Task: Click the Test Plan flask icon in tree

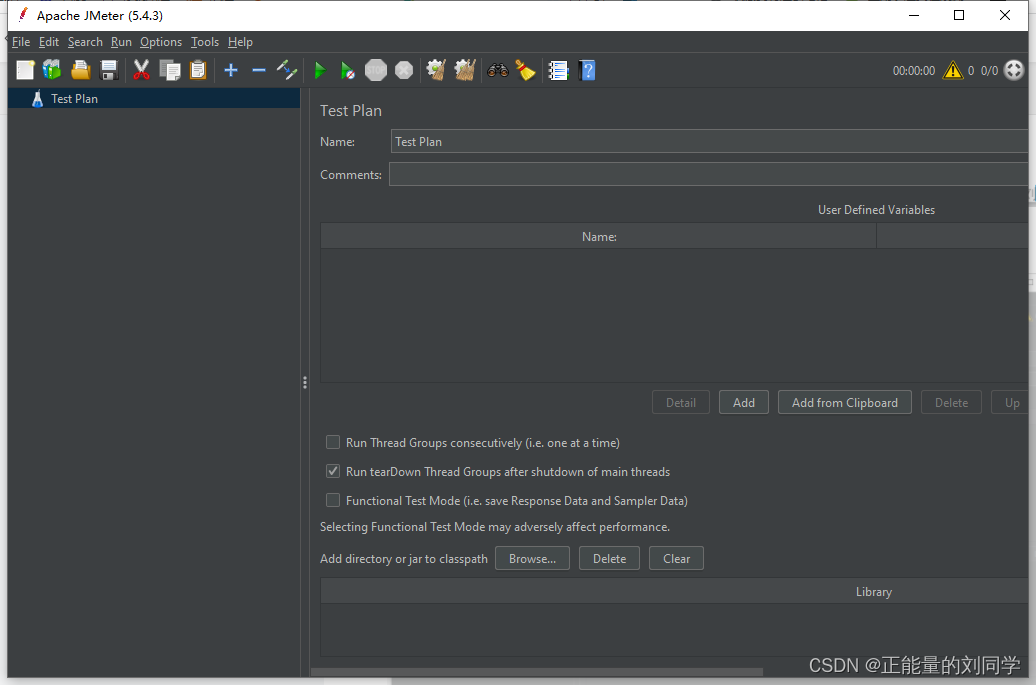Action: (x=38, y=99)
